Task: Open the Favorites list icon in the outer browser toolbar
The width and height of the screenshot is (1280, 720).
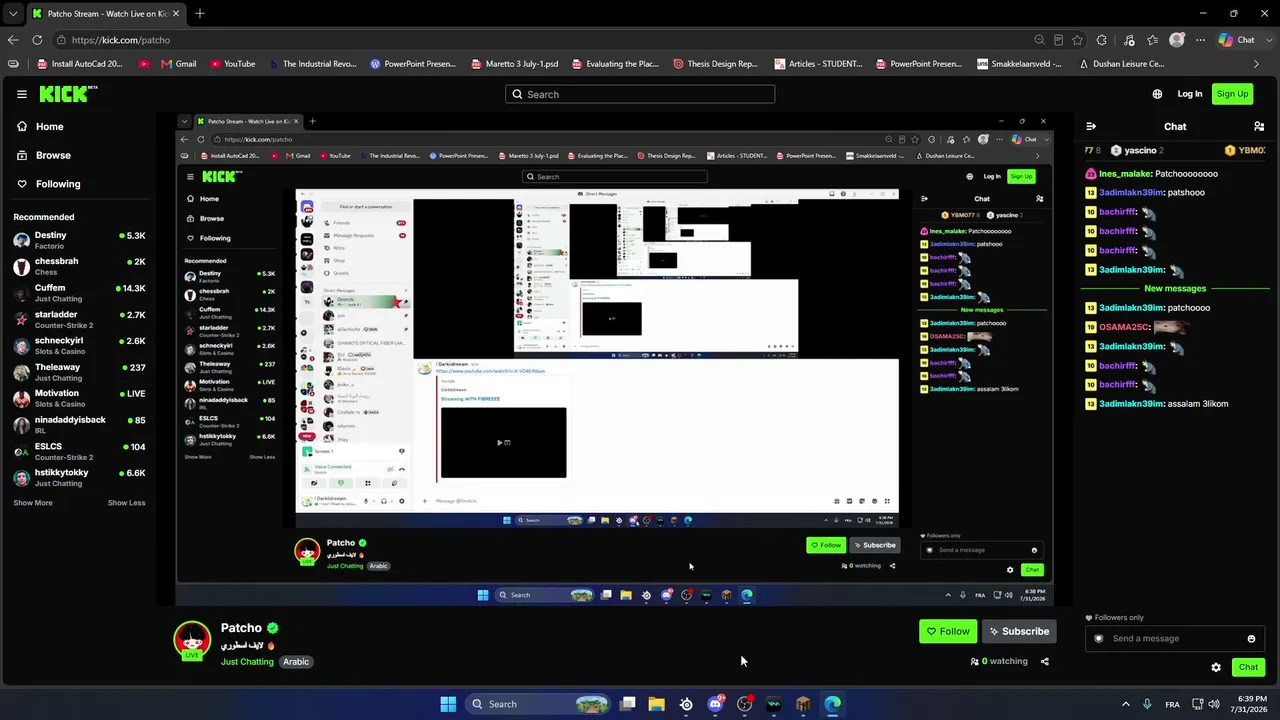Action: click(x=1153, y=40)
